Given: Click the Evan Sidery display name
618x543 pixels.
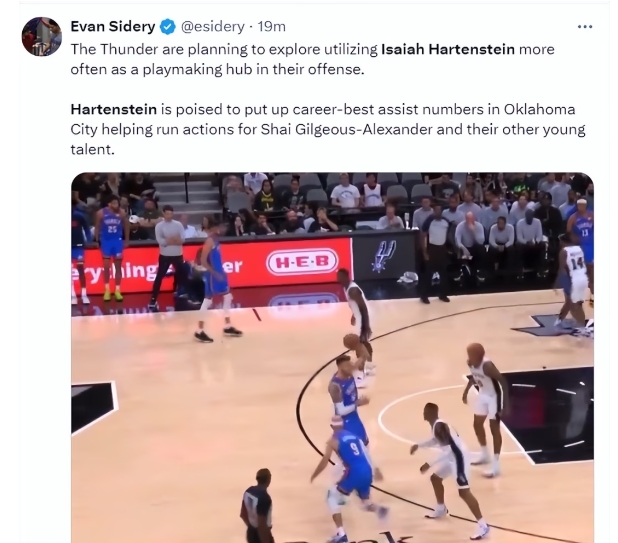Looking at the screenshot, I should [113, 26].
